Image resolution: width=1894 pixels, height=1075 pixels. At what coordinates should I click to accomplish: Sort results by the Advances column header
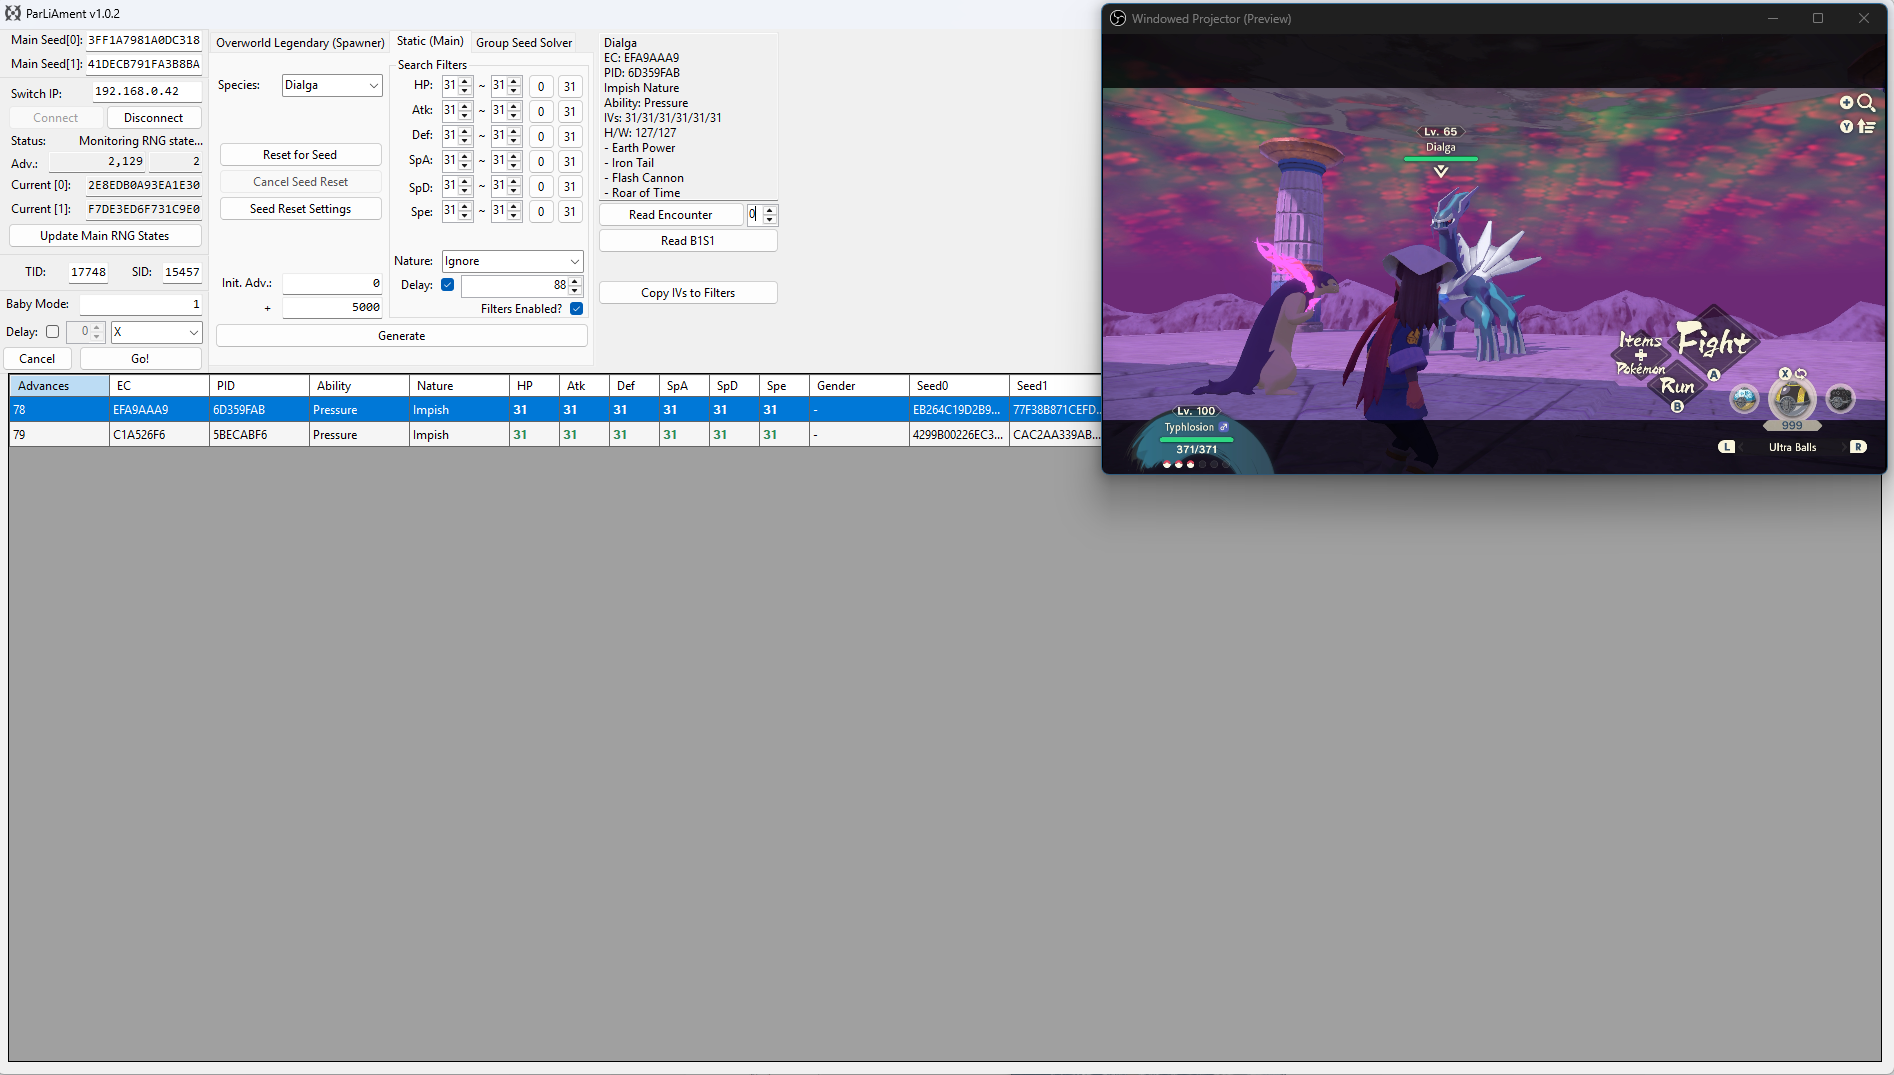pyautogui.click(x=59, y=386)
